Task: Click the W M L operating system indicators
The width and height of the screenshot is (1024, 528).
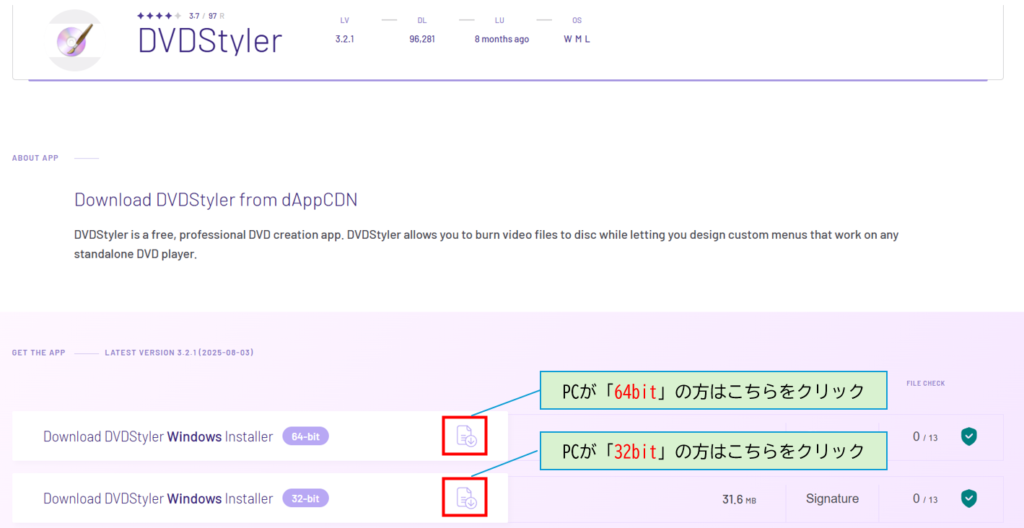Action: point(577,39)
